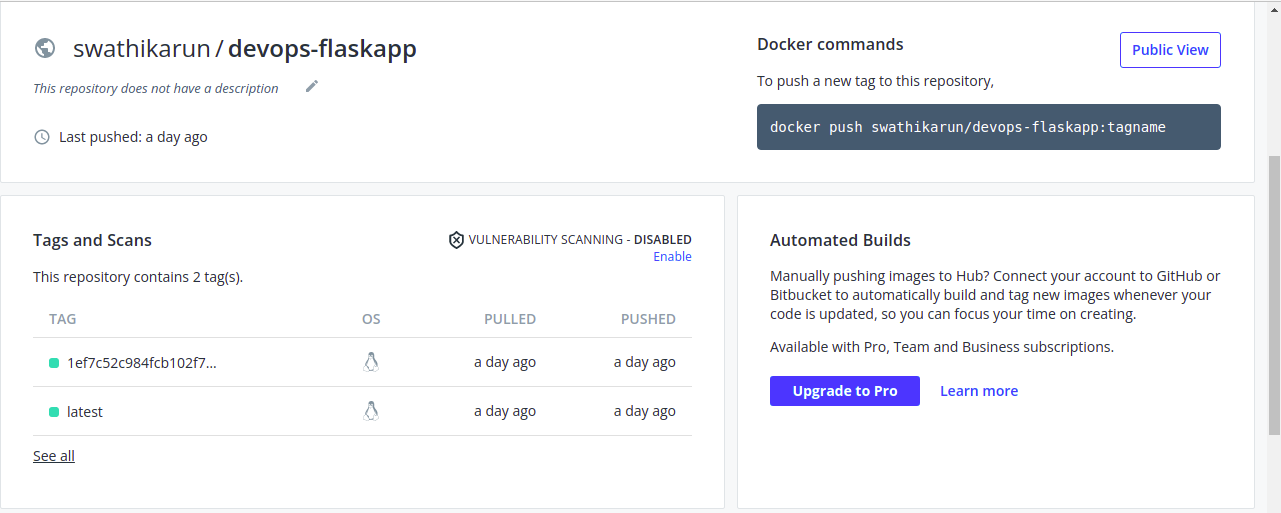Click the swathikarun namespace in the title
1281x513 pixels.
(x=142, y=48)
